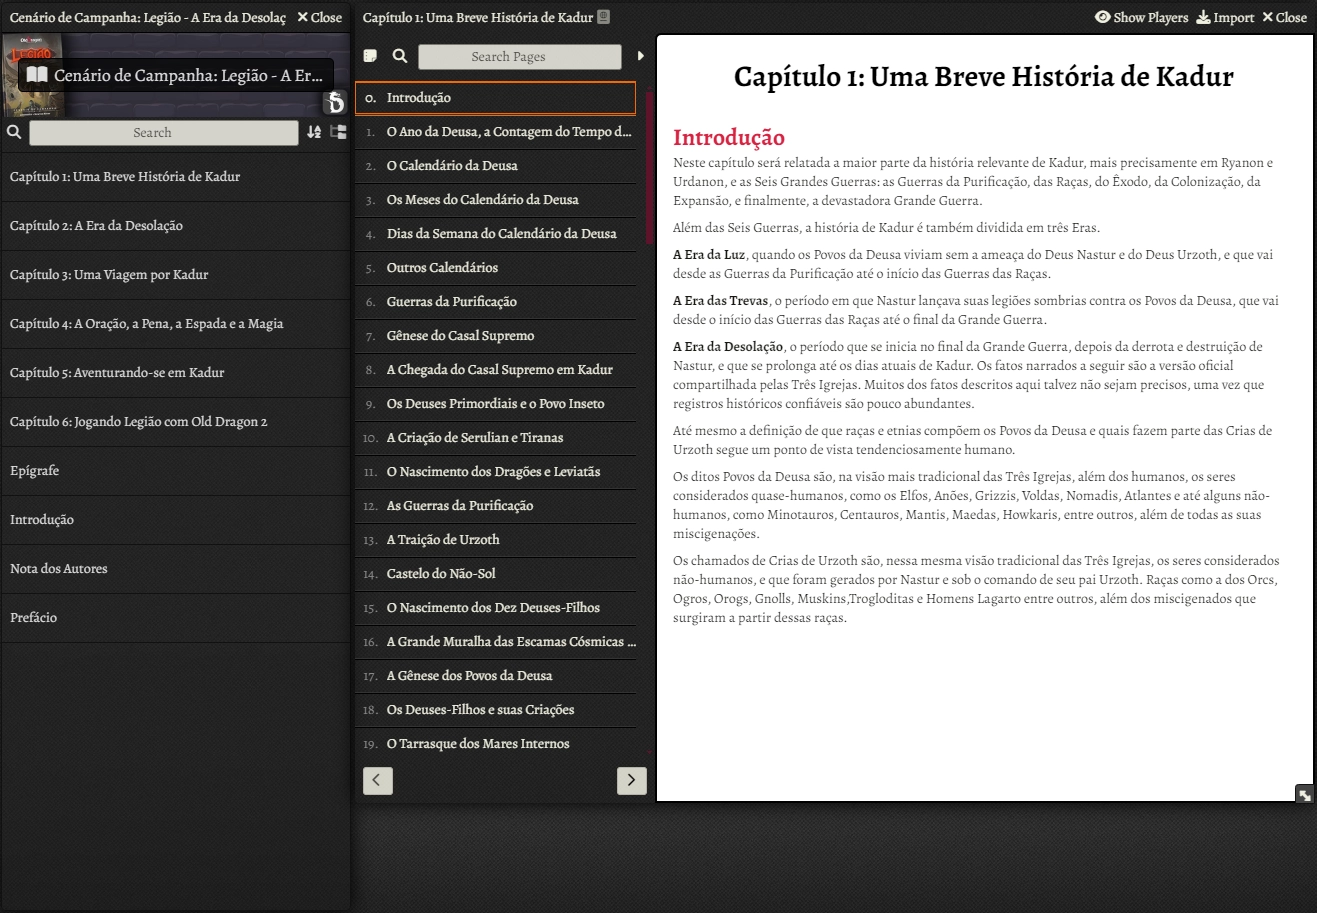This screenshot has height=913, width=1317.
Task: Collapse the pages sidebar with the arrow
Action: [x=641, y=56]
